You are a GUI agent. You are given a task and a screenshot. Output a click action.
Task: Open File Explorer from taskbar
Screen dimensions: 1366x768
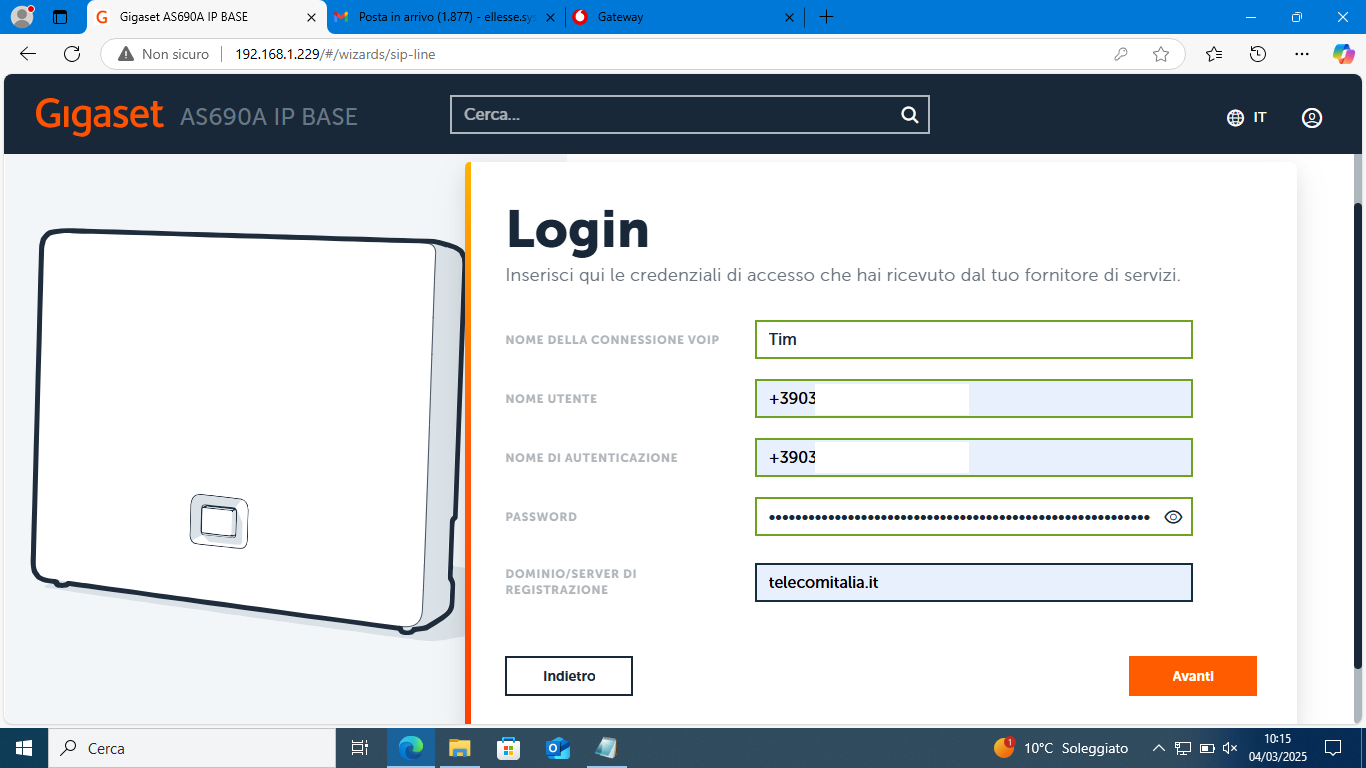(459, 748)
